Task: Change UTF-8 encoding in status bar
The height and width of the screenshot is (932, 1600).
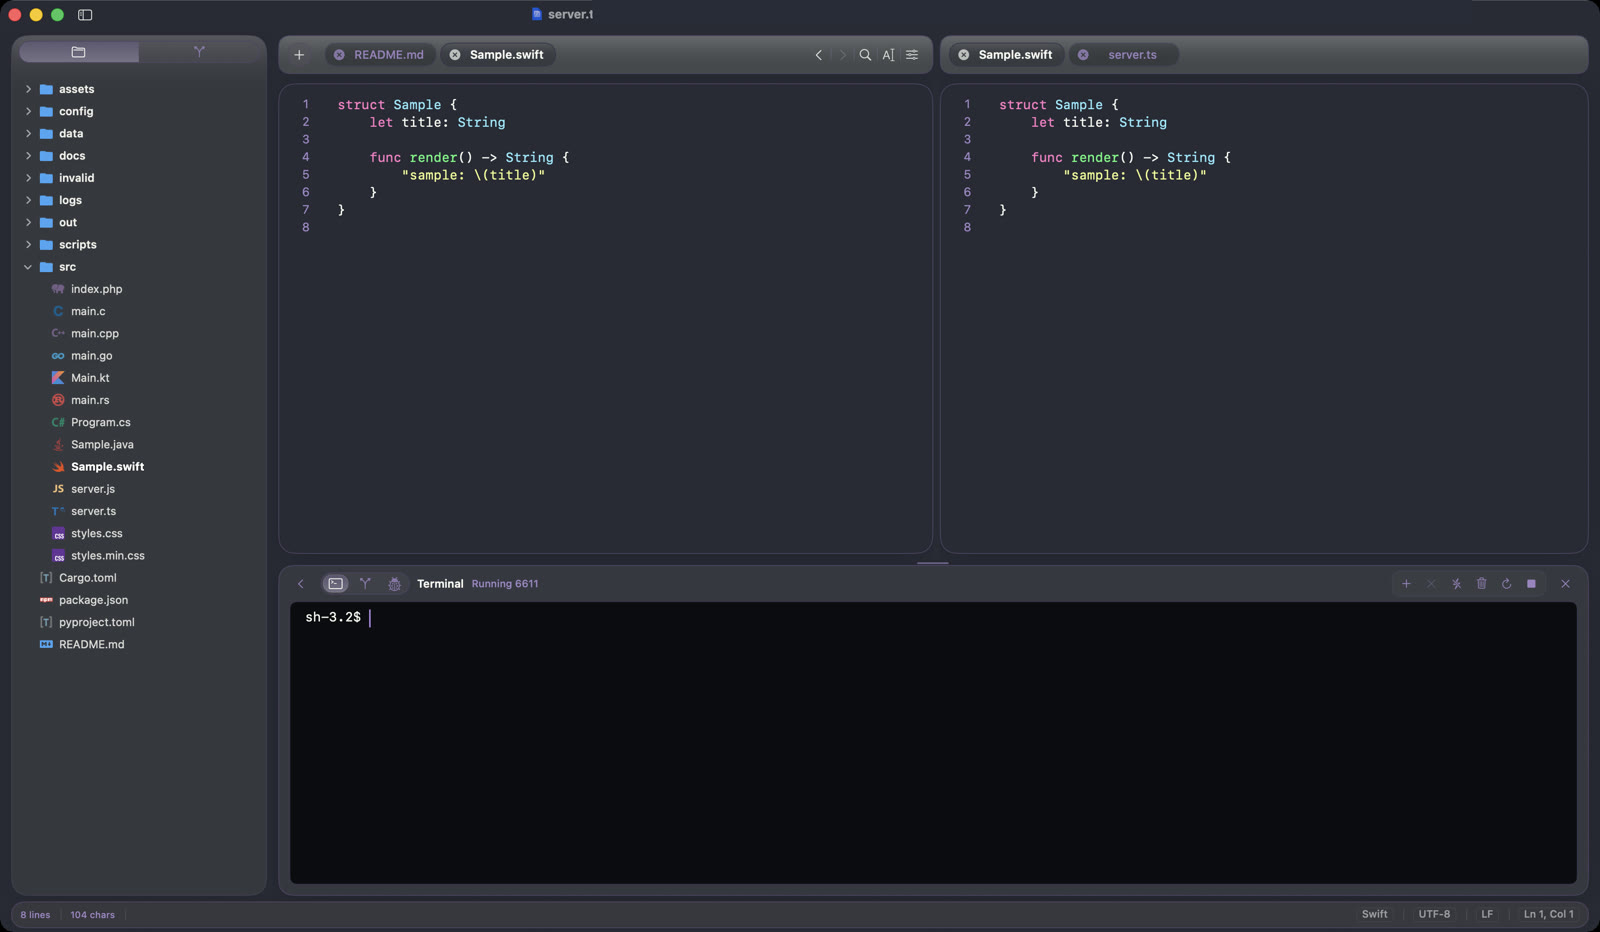Action: pyautogui.click(x=1434, y=914)
